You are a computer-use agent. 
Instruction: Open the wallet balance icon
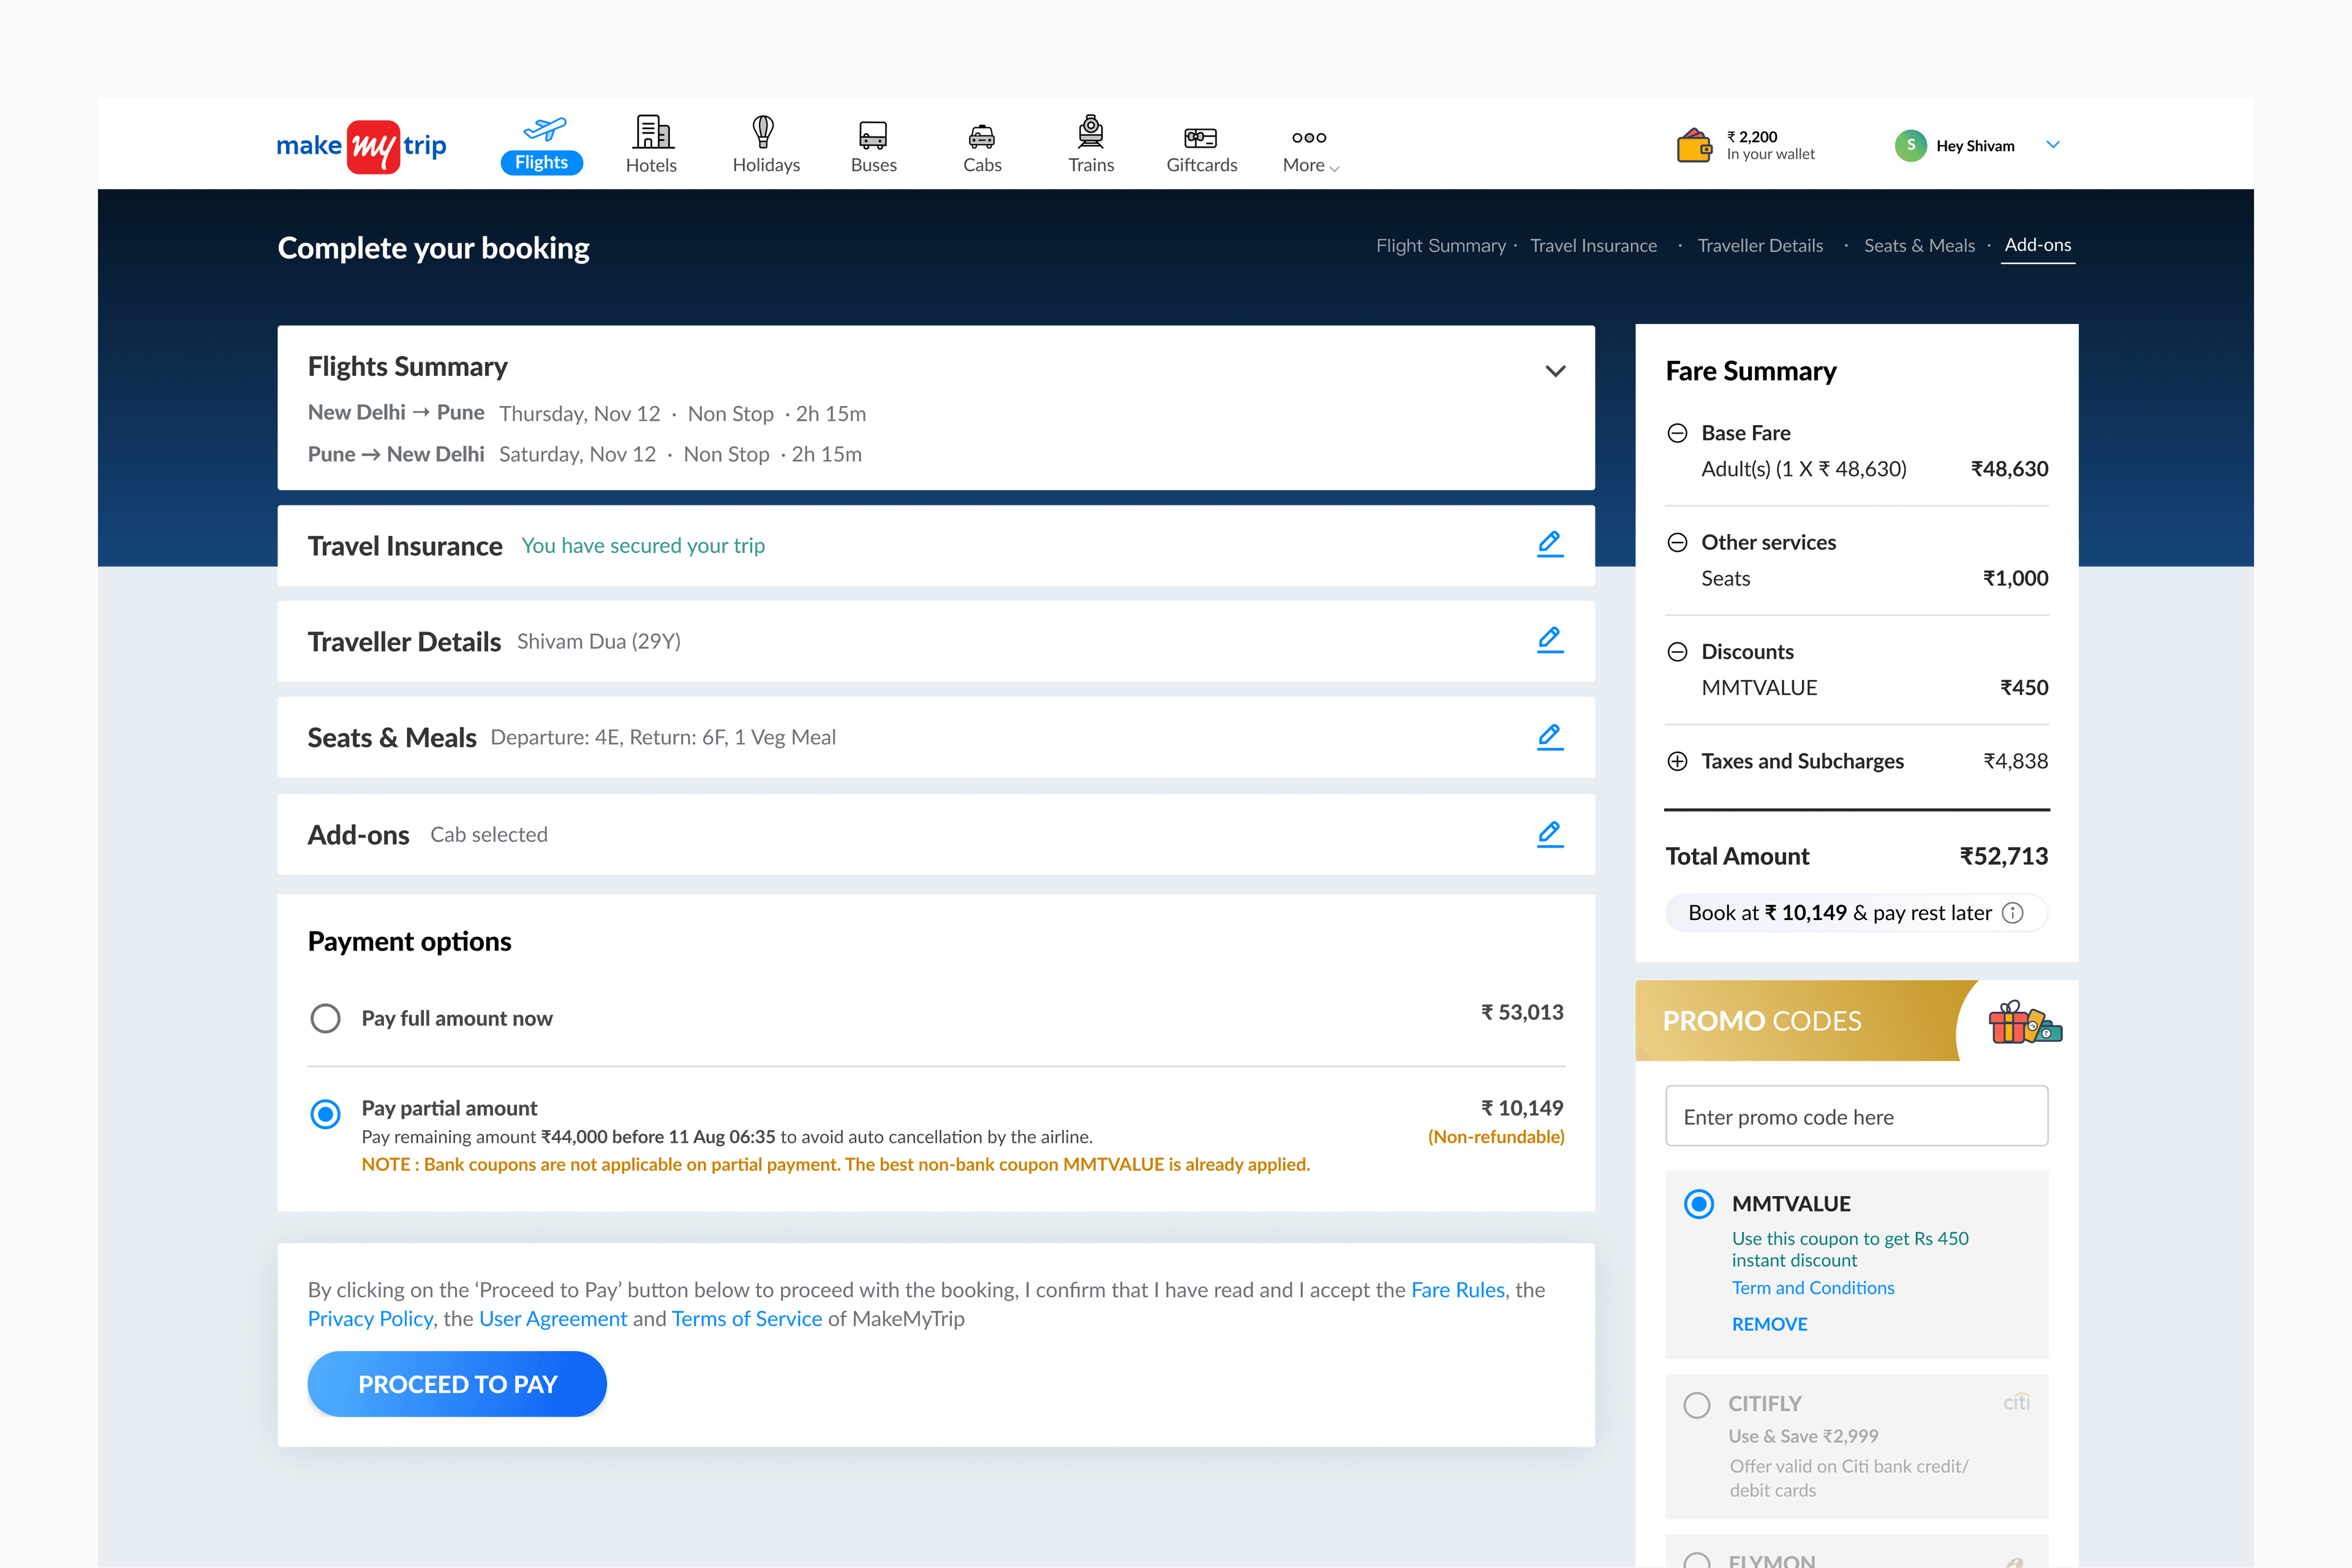click(1694, 145)
